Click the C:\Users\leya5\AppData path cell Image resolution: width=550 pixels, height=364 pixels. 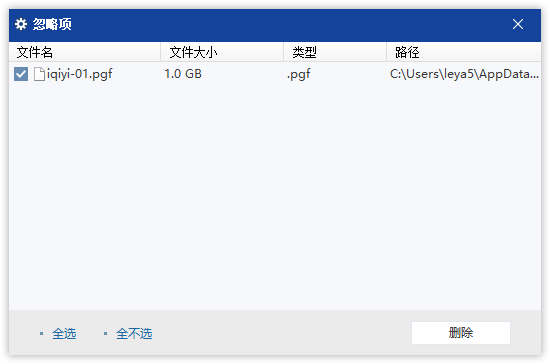[x=464, y=74]
